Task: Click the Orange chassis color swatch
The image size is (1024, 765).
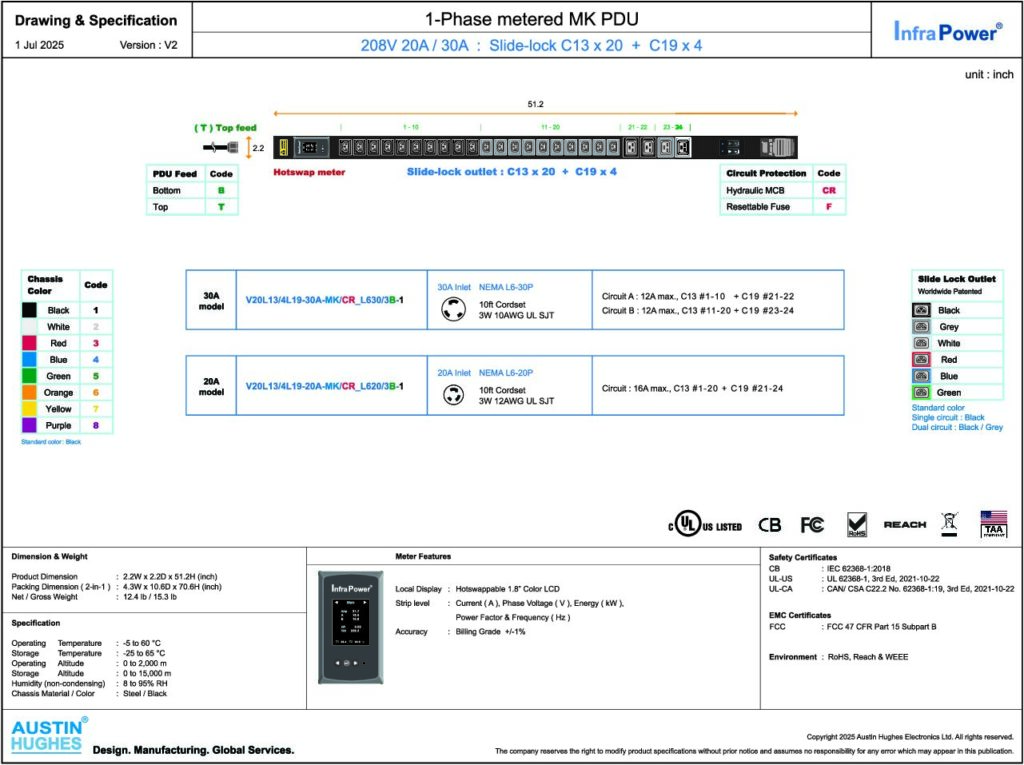Action: coord(29,392)
